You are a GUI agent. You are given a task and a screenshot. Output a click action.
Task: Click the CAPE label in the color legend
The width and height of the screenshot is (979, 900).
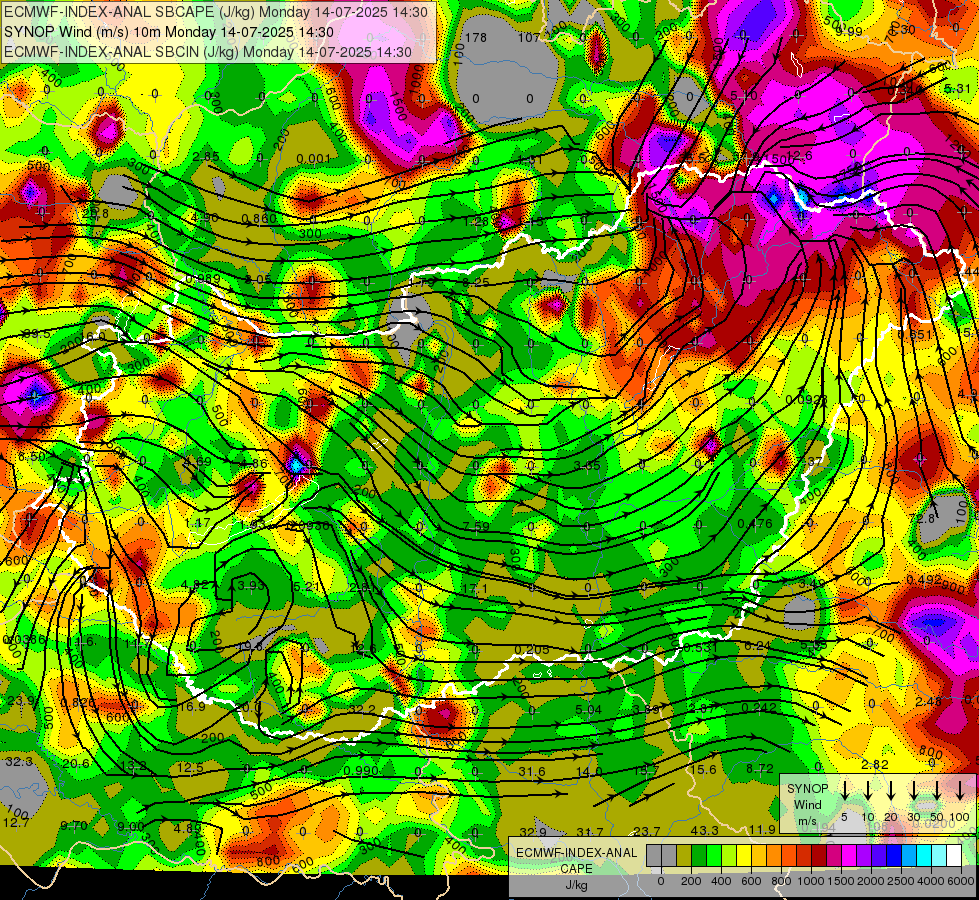tap(576, 869)
